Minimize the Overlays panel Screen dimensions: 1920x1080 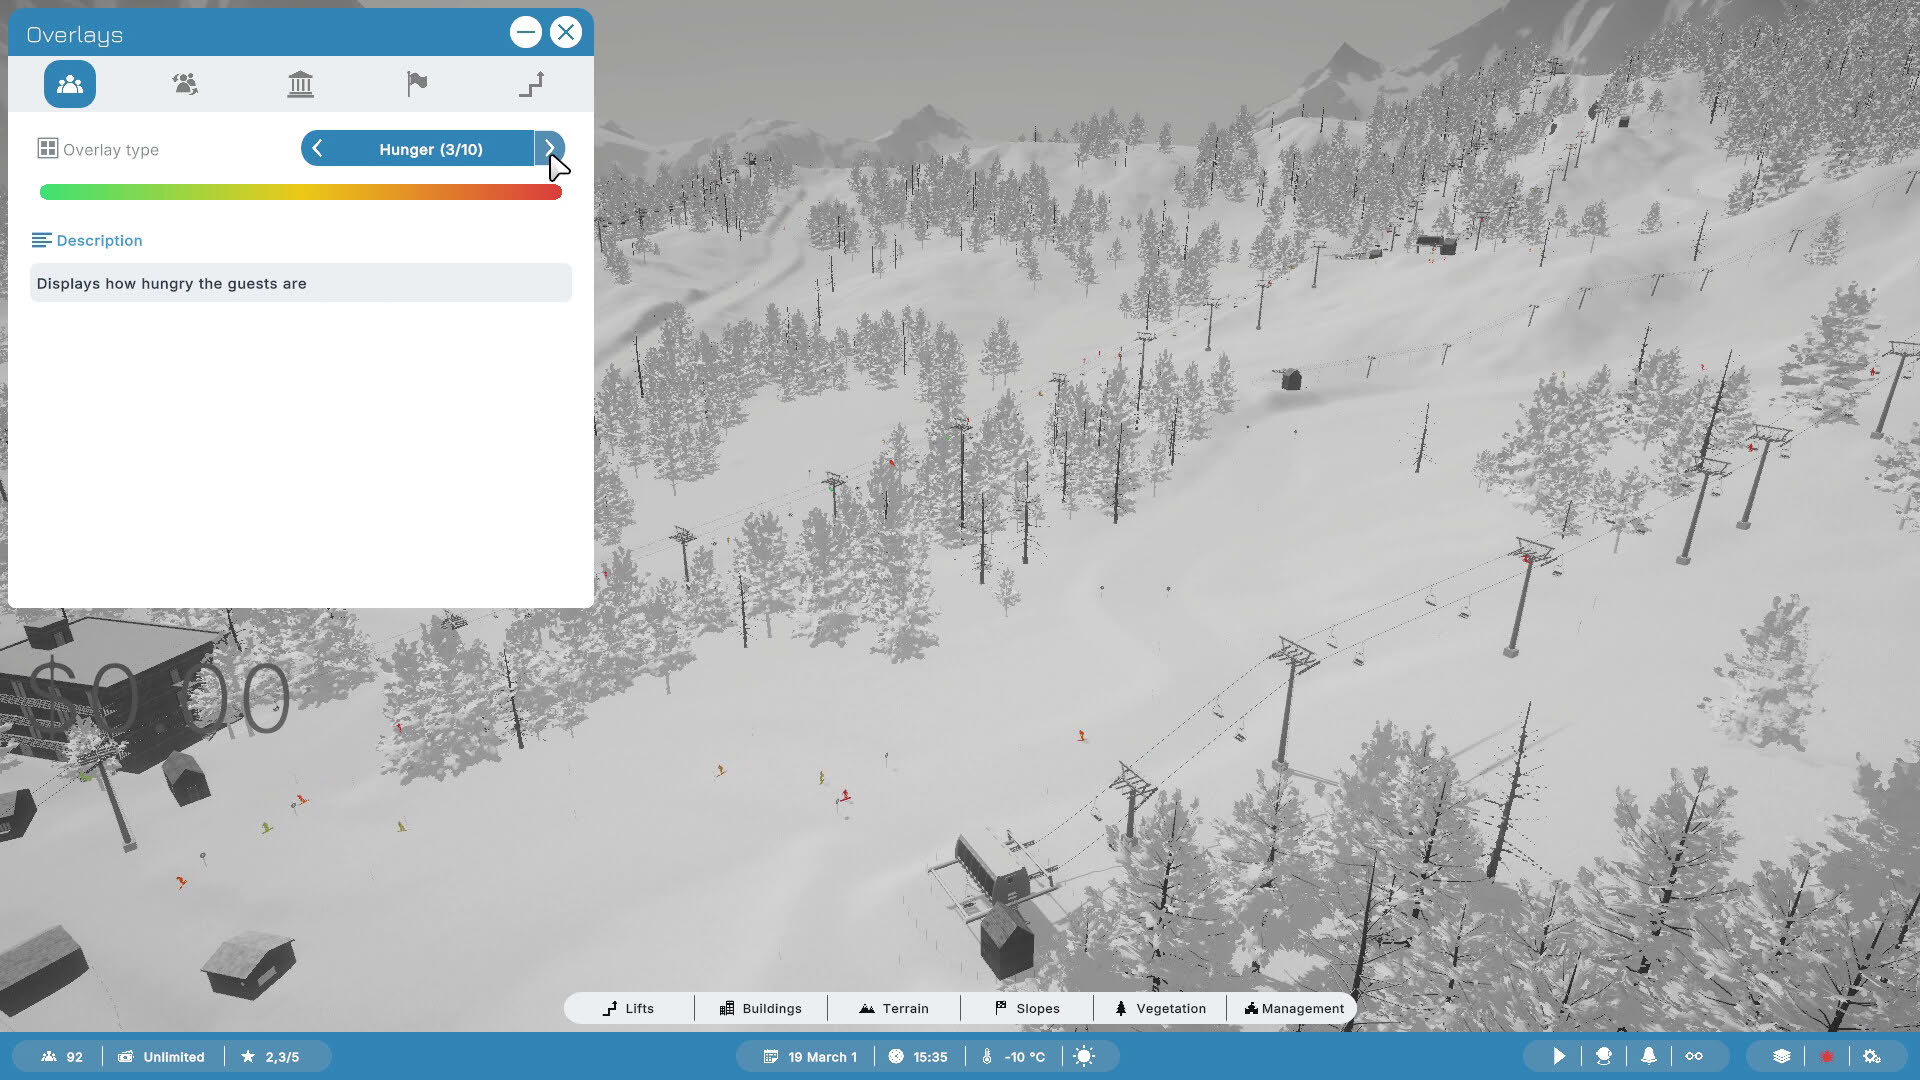[x=525, y=32]
